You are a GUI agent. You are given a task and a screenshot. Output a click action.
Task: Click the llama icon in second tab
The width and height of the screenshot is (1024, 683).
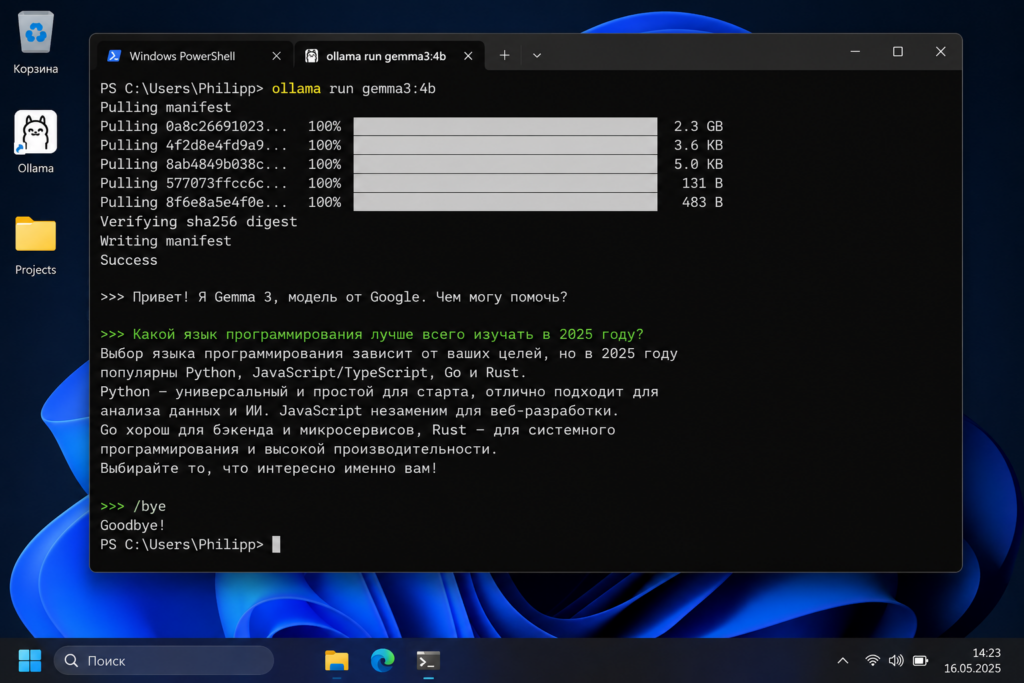(312, 56)
